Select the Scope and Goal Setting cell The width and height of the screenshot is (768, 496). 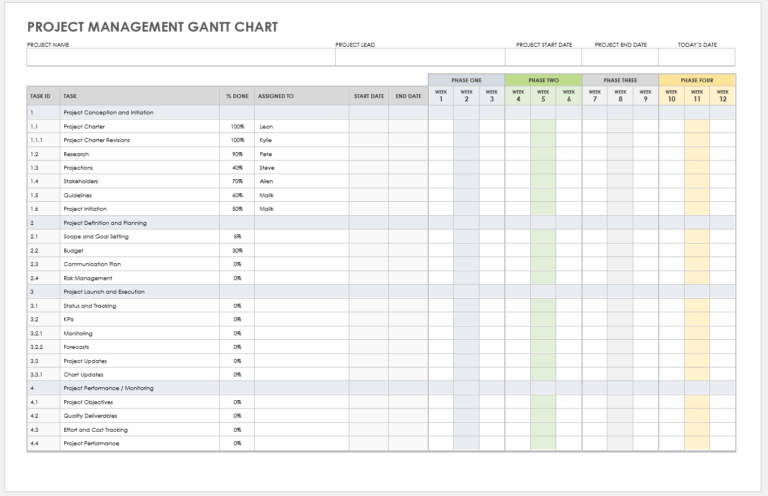pyautogui.click(x=140, y=236)
